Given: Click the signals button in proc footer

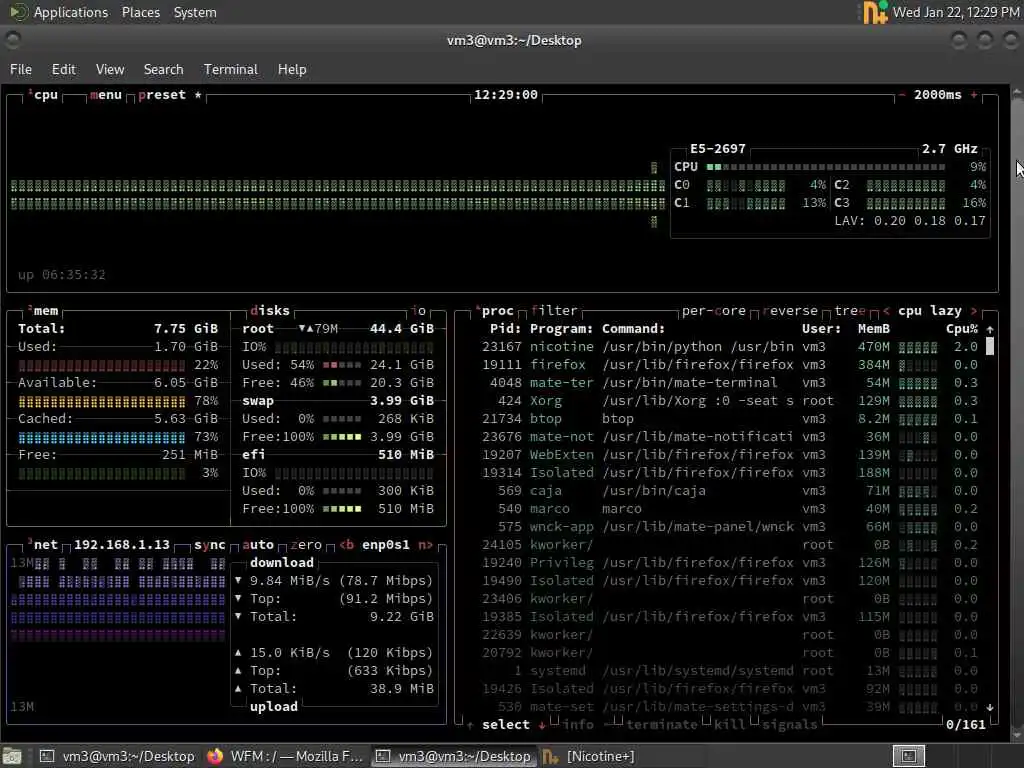Looking at the screenshot, I should click(790, 724).
